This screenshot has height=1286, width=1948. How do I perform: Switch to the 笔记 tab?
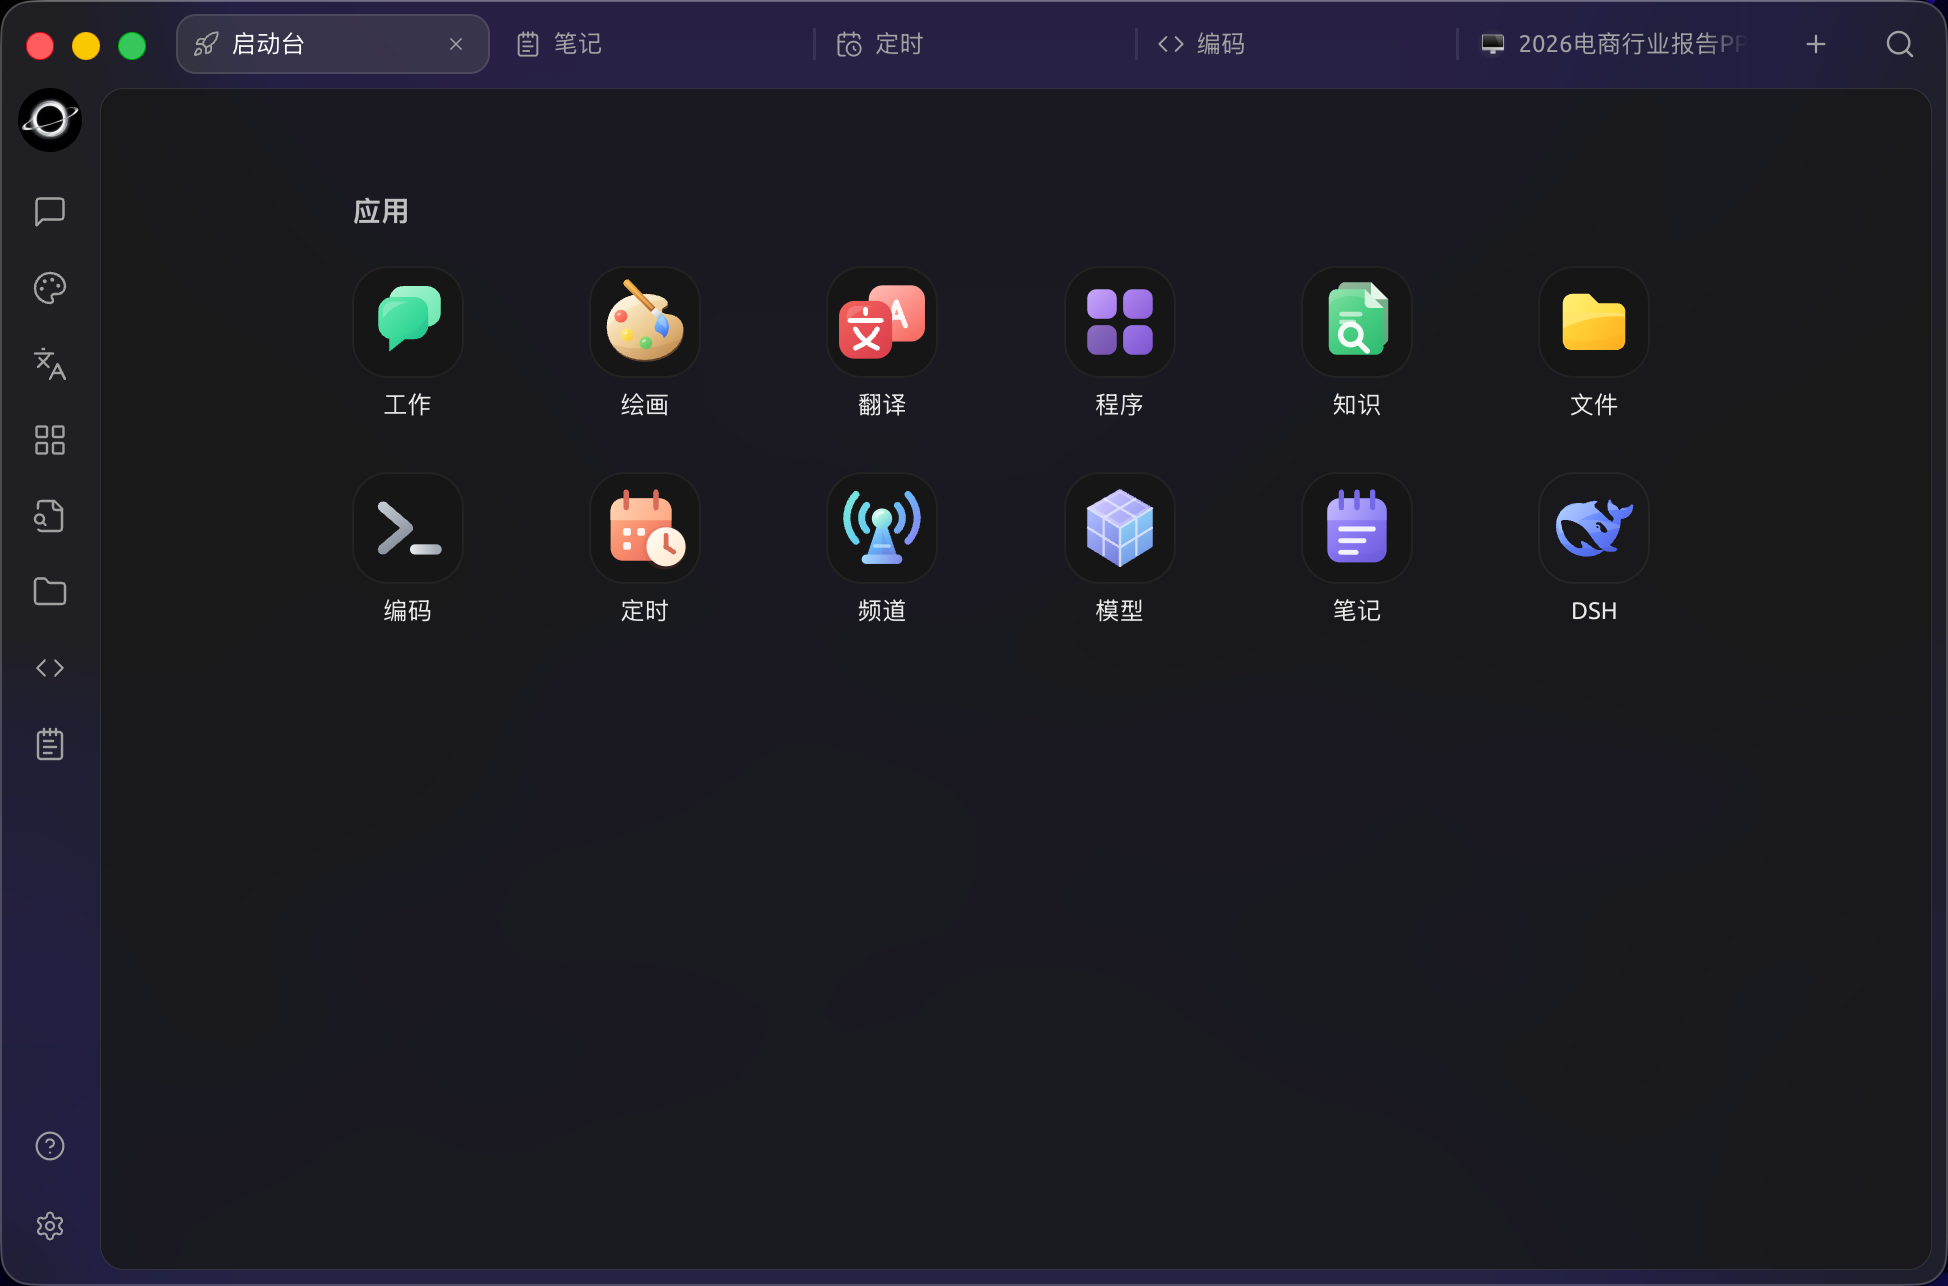coord(654,44)
